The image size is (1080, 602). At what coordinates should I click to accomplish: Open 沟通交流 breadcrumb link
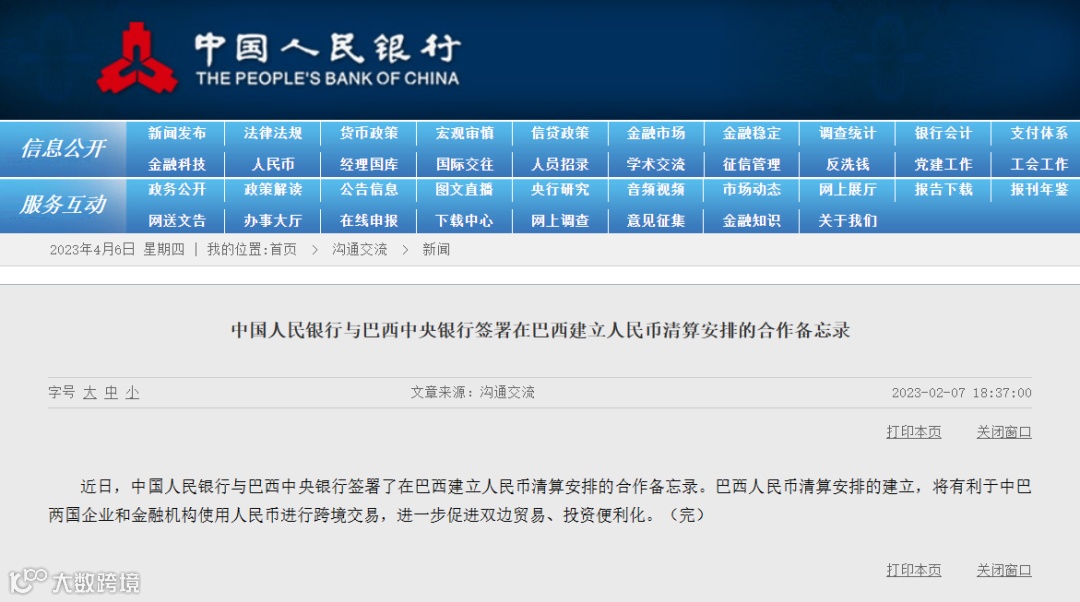click(360, 249)
